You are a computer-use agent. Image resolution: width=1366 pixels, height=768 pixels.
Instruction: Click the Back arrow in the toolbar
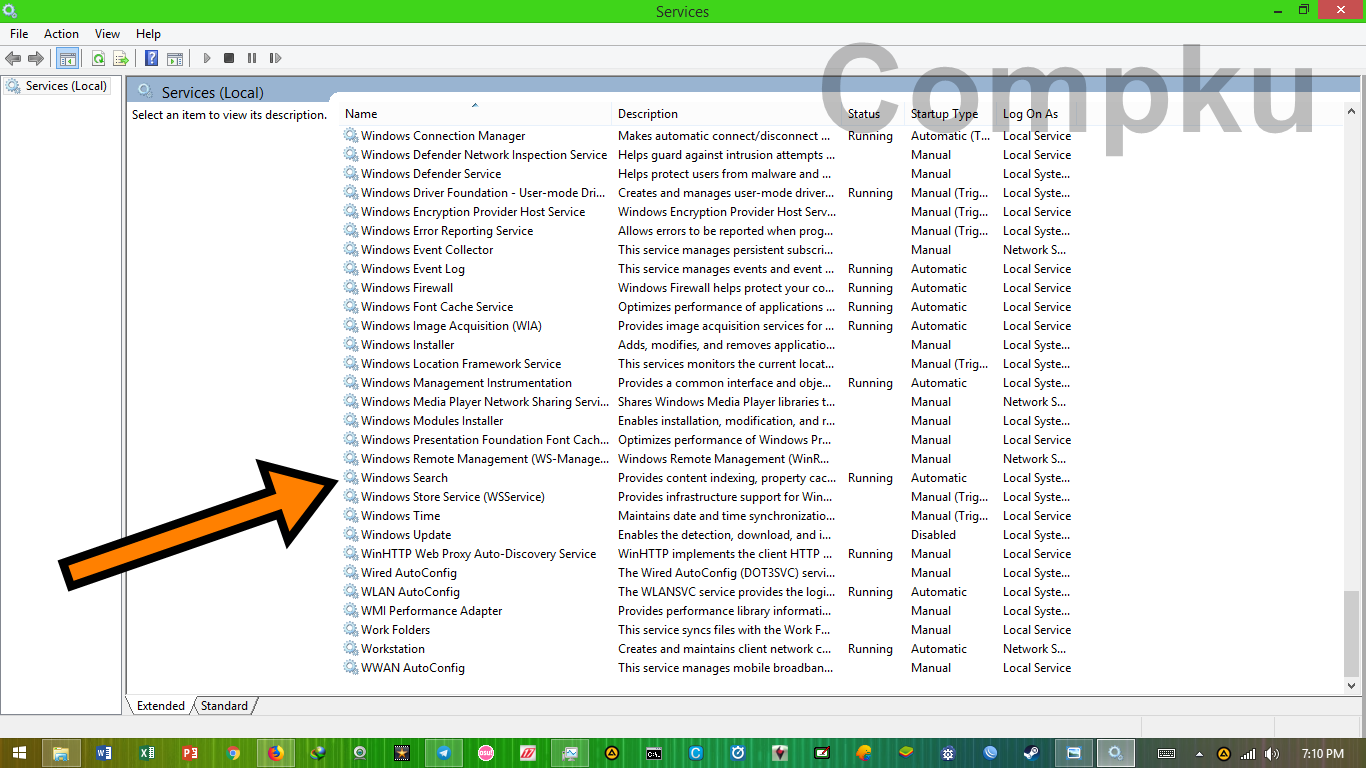14,58
